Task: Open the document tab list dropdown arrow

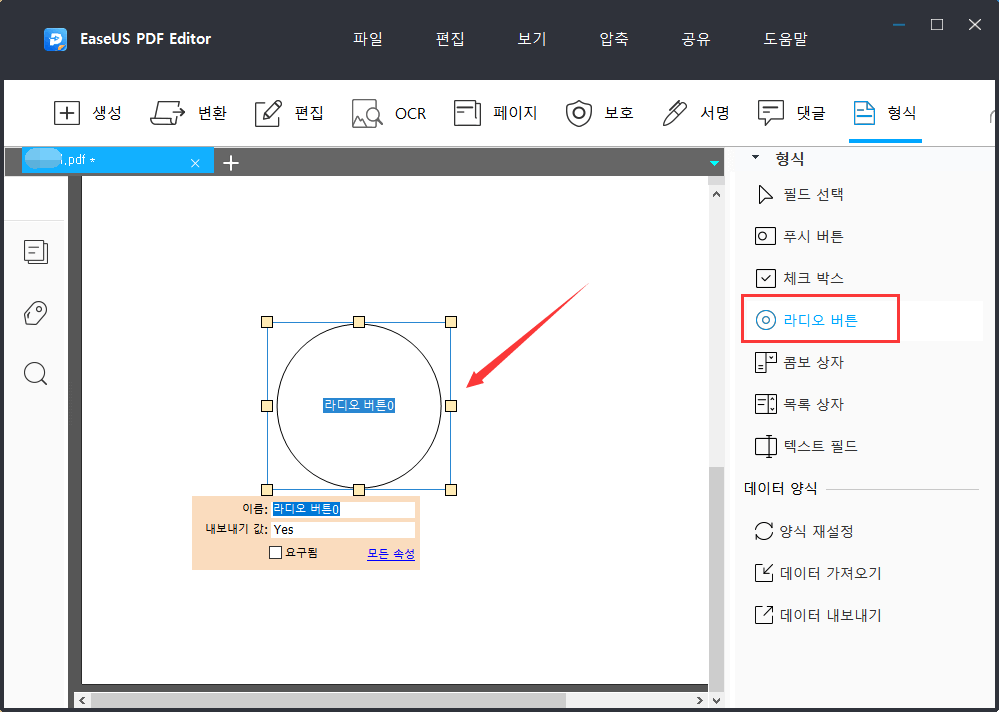Action: [x=714, y=163]
